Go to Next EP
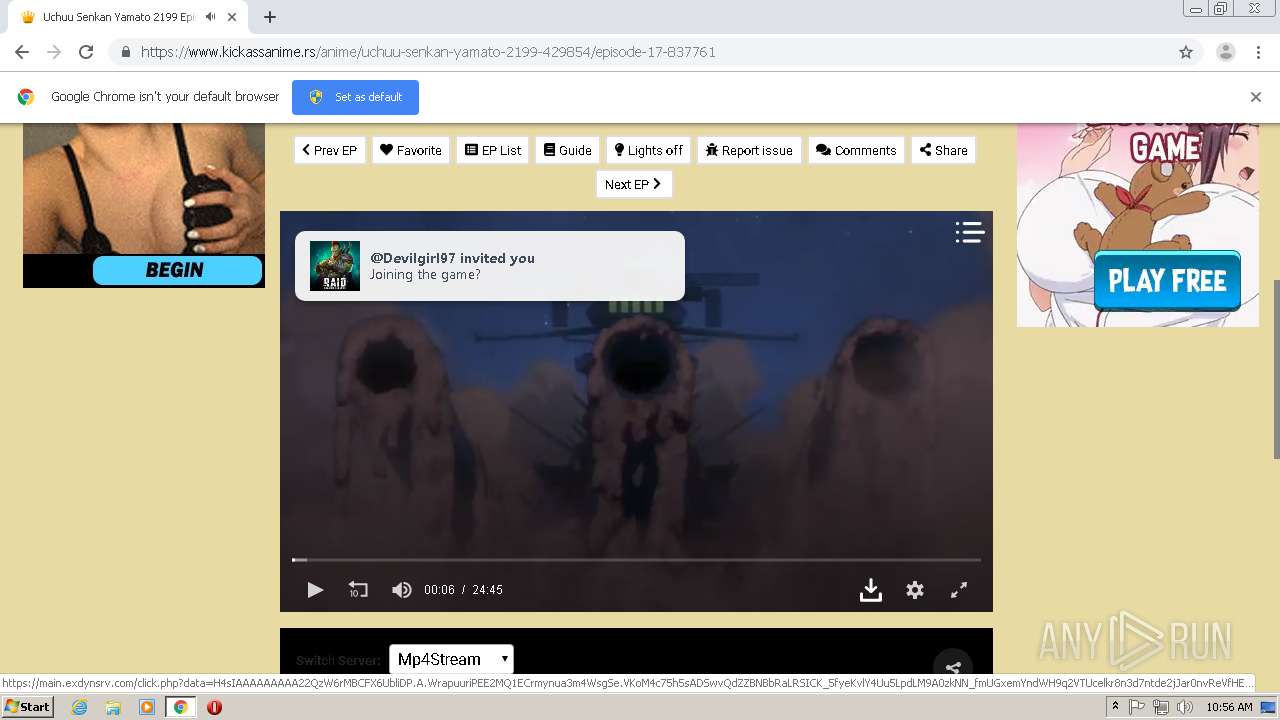The width and height of the screenshot is (1280, 720). point(634,184)
